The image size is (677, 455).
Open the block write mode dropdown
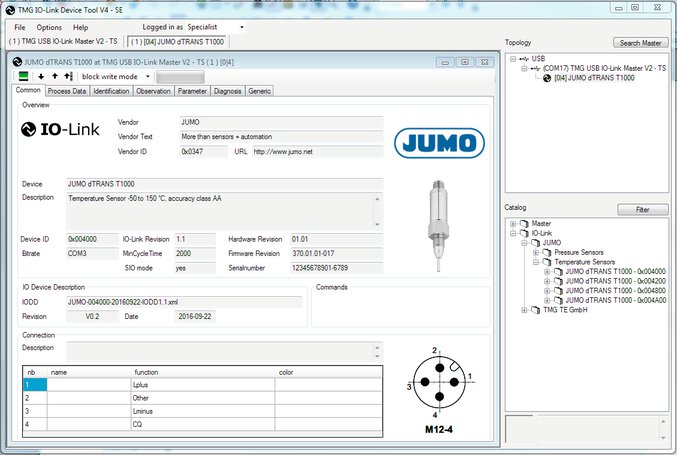148,76
